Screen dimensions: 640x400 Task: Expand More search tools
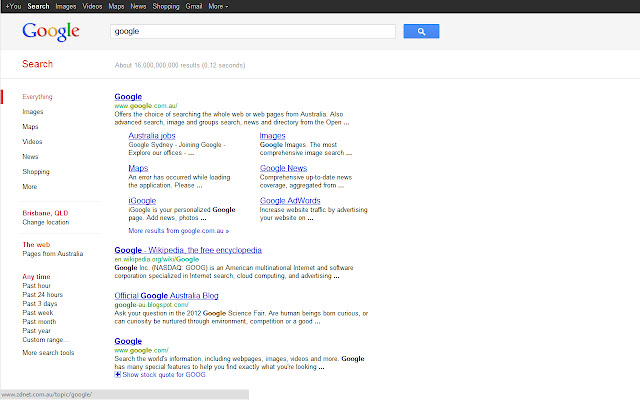pyautogui.click(x=48, y=353)
